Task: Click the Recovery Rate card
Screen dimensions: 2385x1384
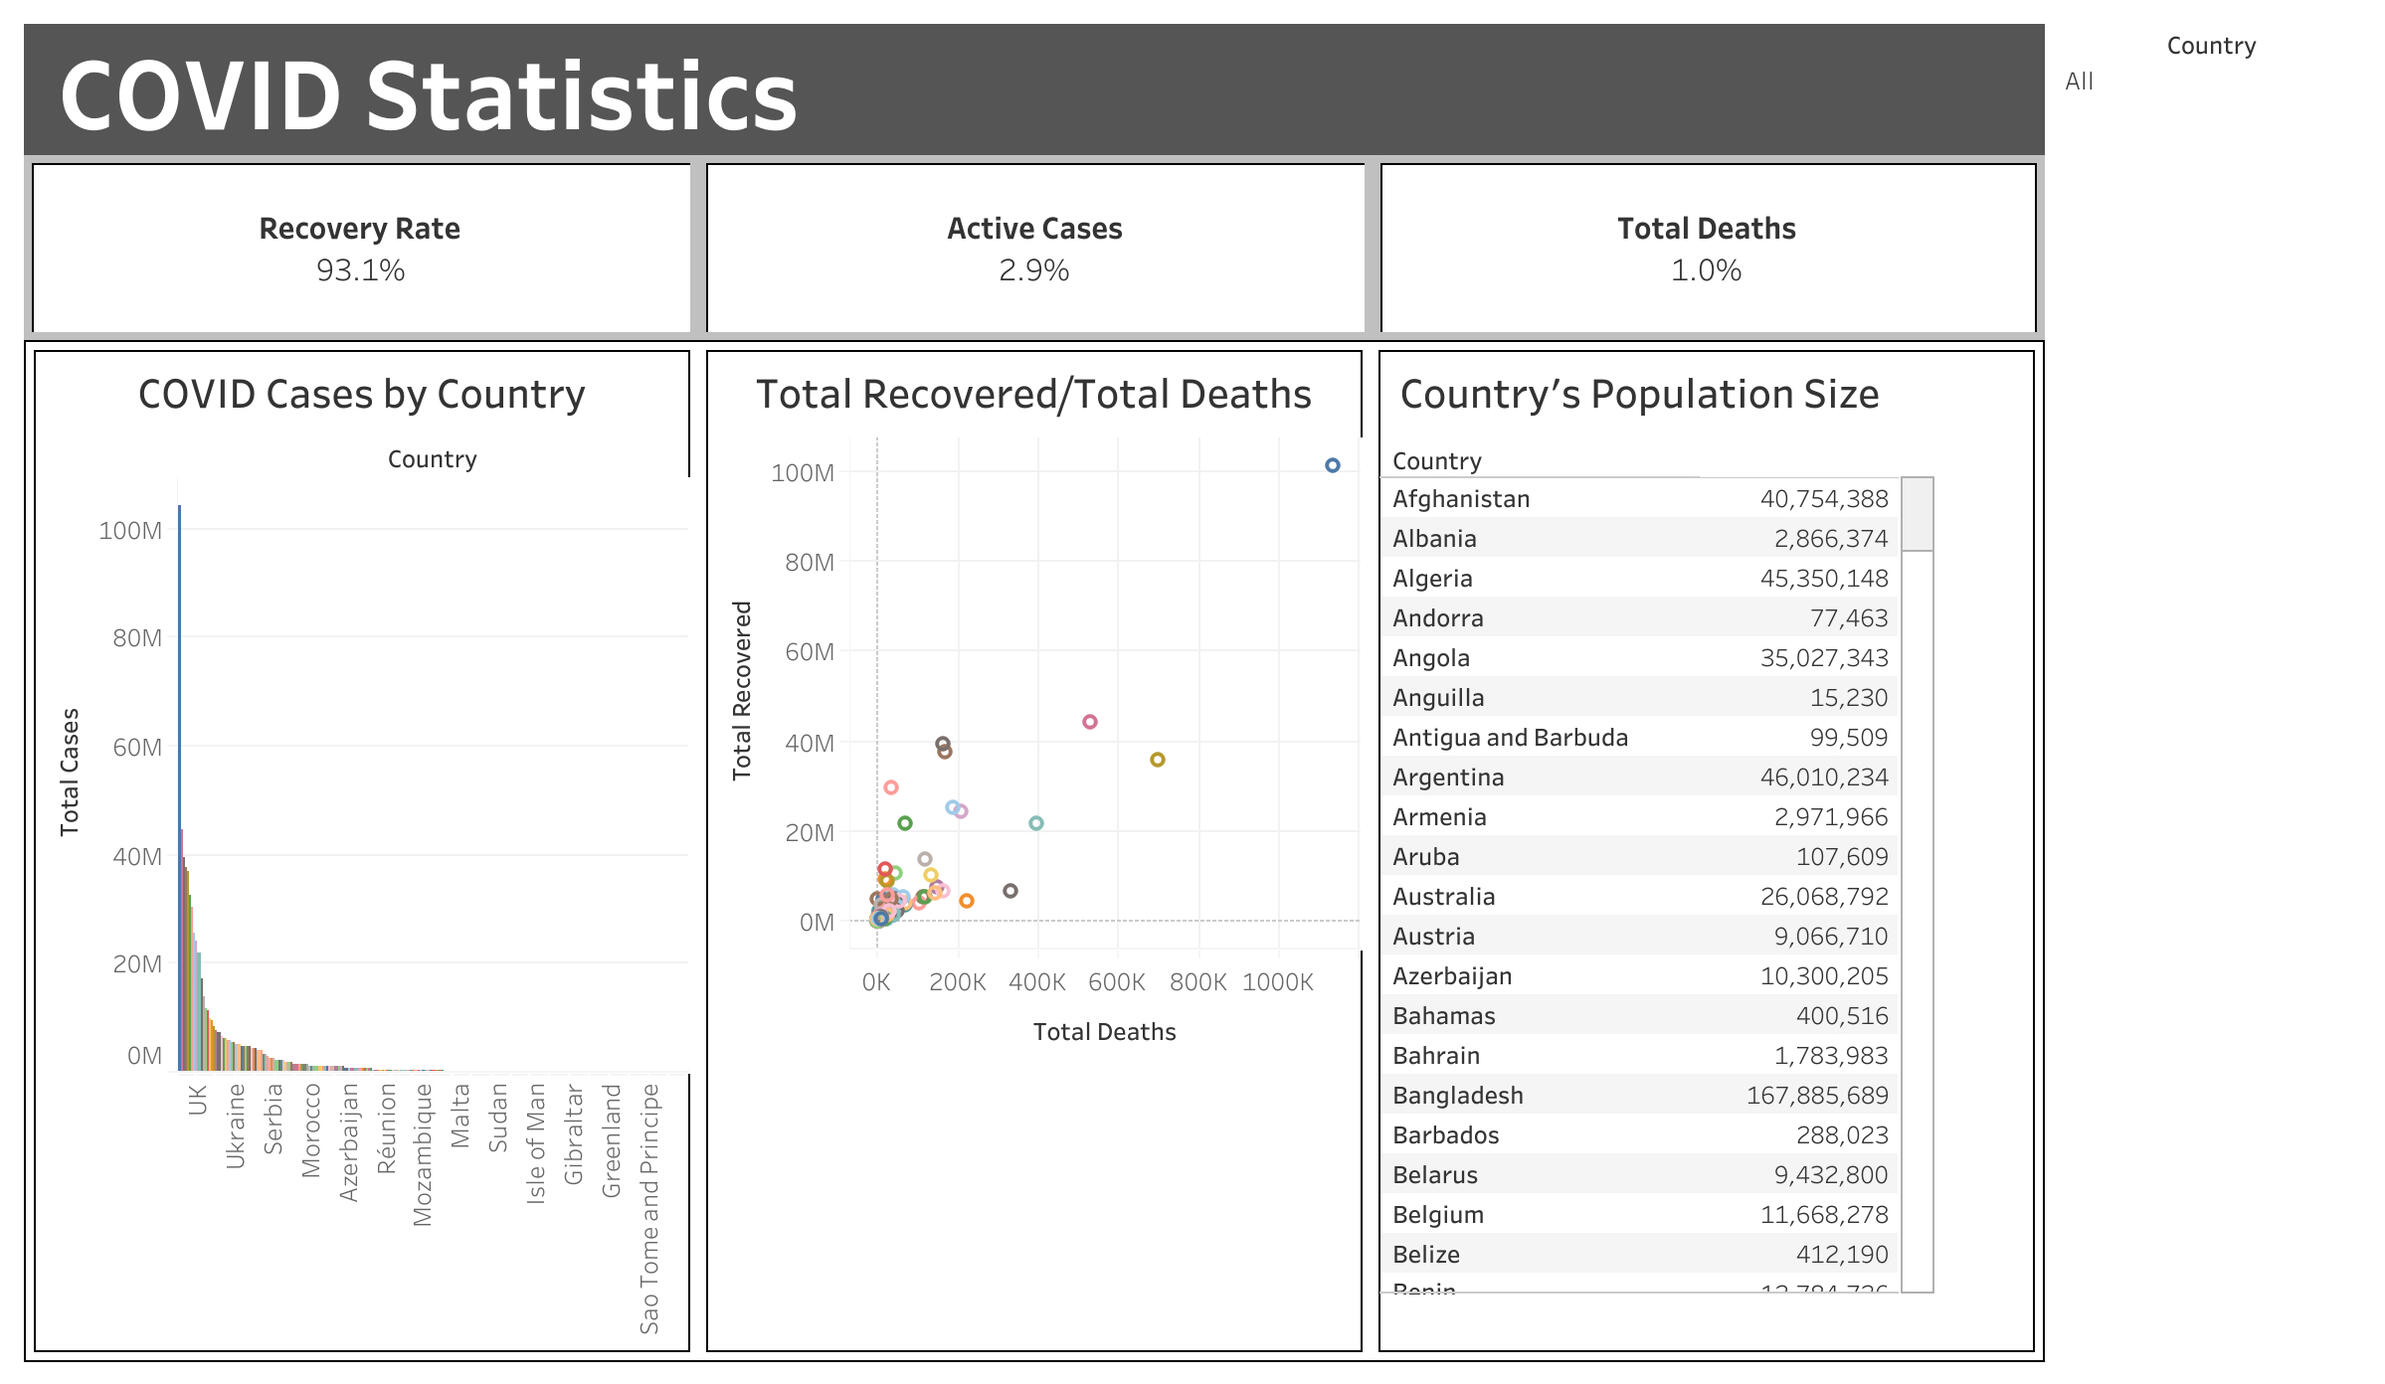Action: [x=360, y=248]
